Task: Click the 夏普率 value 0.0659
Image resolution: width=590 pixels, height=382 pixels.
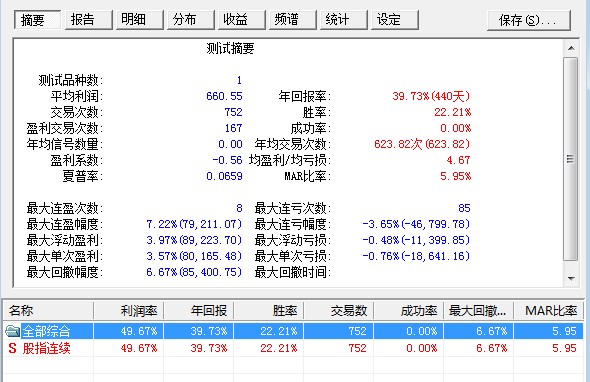Action: click(x=224, y=176)
